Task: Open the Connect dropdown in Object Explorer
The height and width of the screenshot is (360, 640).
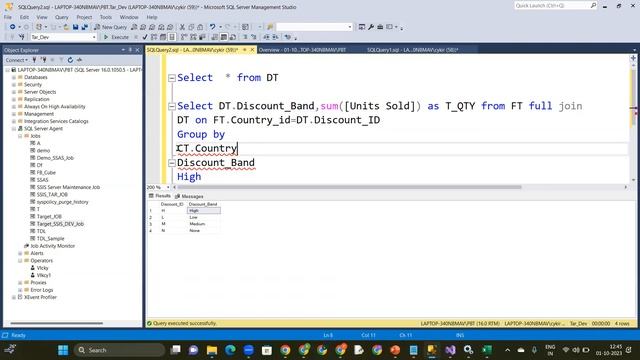Action: (x=17, y=60)
